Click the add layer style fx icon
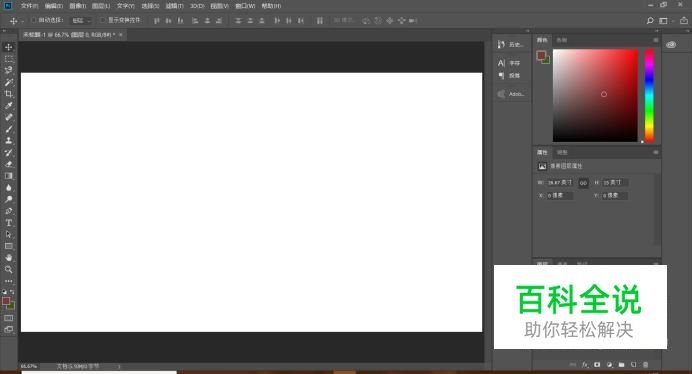The width and height of the screenshot is (692, 374). 585,365
